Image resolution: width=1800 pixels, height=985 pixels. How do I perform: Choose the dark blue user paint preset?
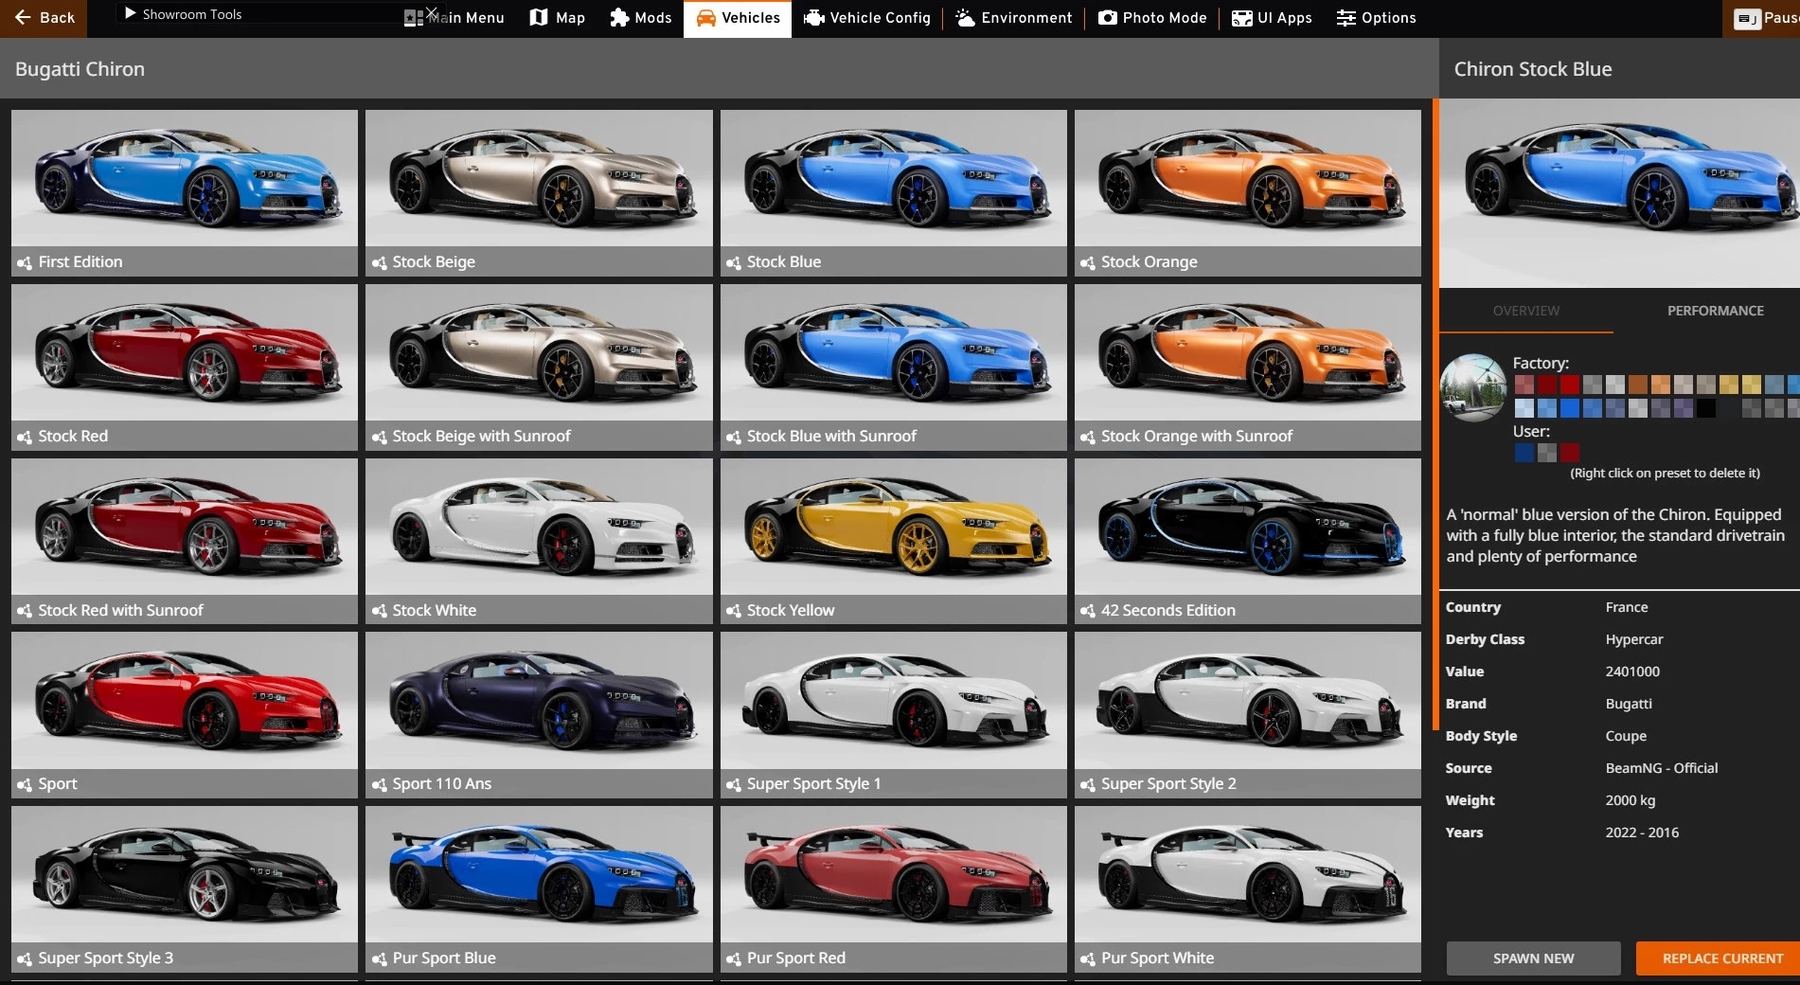pos(1523,453)
